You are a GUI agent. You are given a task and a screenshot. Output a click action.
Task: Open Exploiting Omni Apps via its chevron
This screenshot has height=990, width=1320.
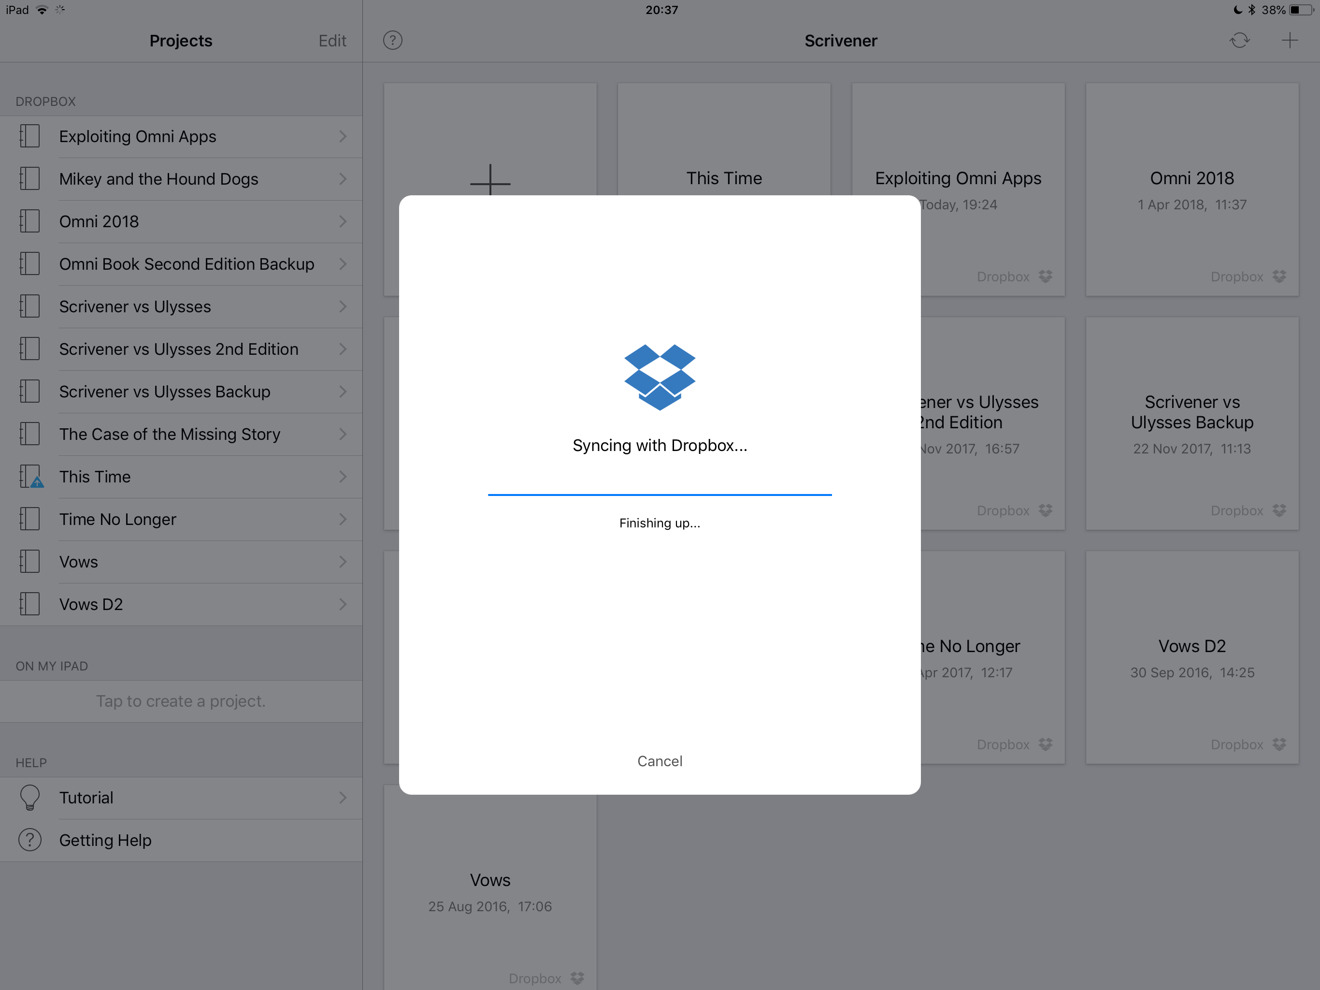[x=343, y=136]
